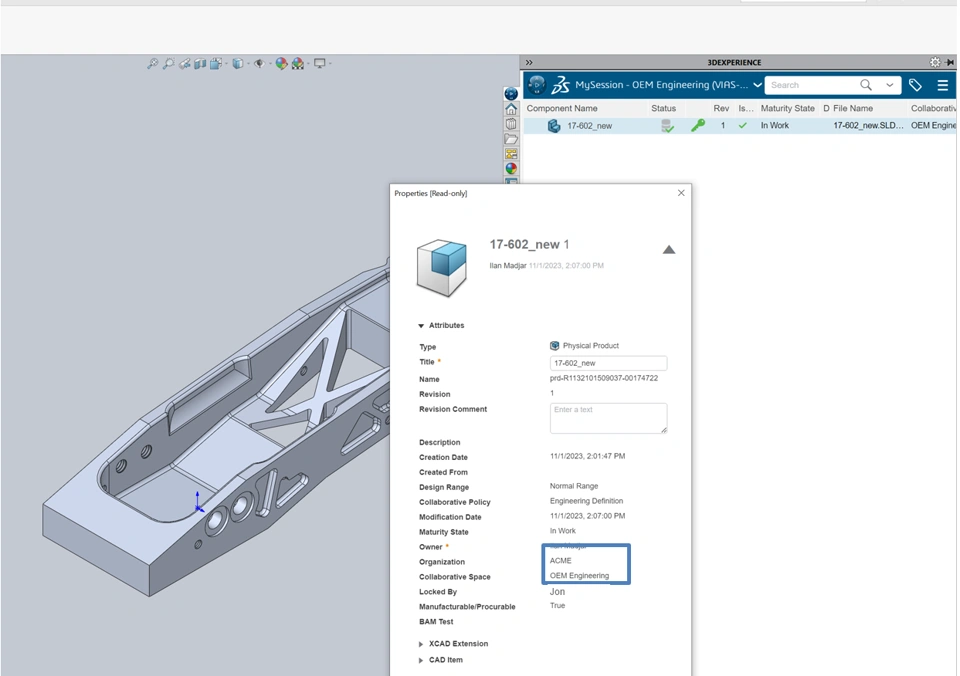960x676 pixels.
Task: Open the Edit Appearance color ball icon
Action: pos(281,63)
